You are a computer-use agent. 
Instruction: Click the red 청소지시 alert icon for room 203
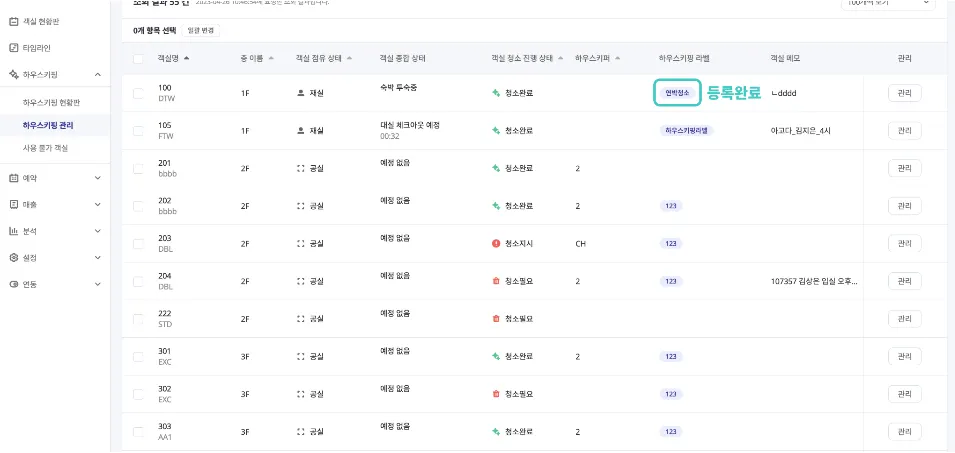click(496, 243)
